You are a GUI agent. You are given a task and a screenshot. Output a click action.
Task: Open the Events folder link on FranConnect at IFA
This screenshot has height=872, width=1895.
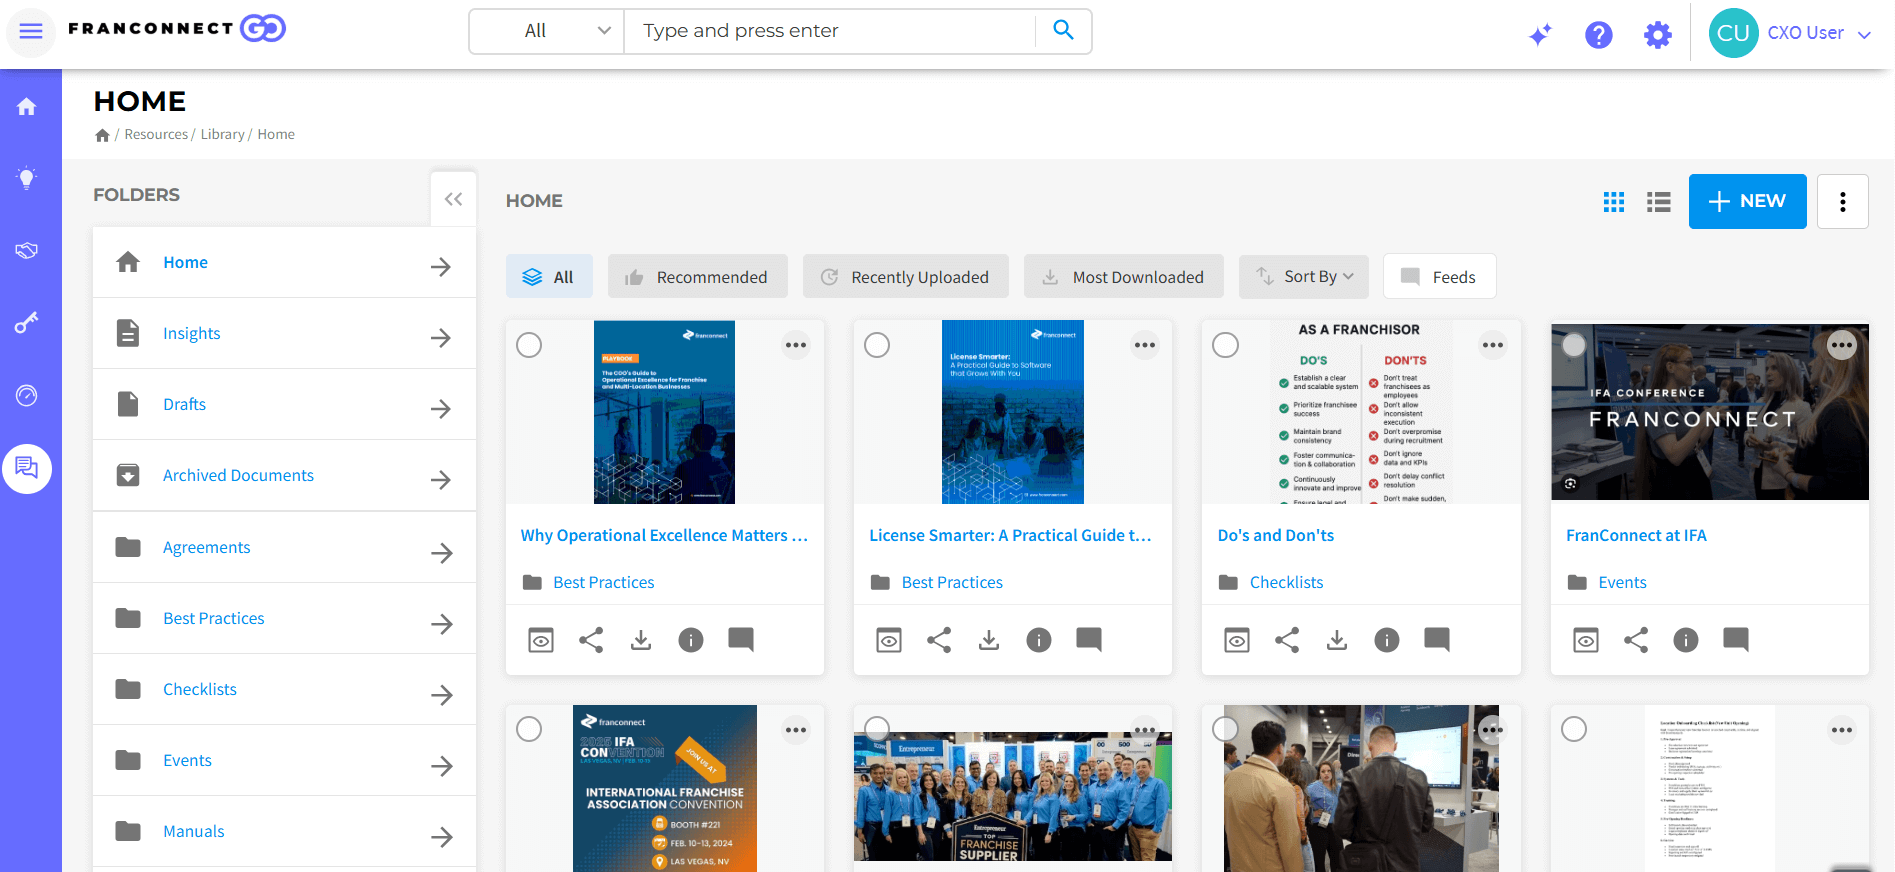point(1622,582)
